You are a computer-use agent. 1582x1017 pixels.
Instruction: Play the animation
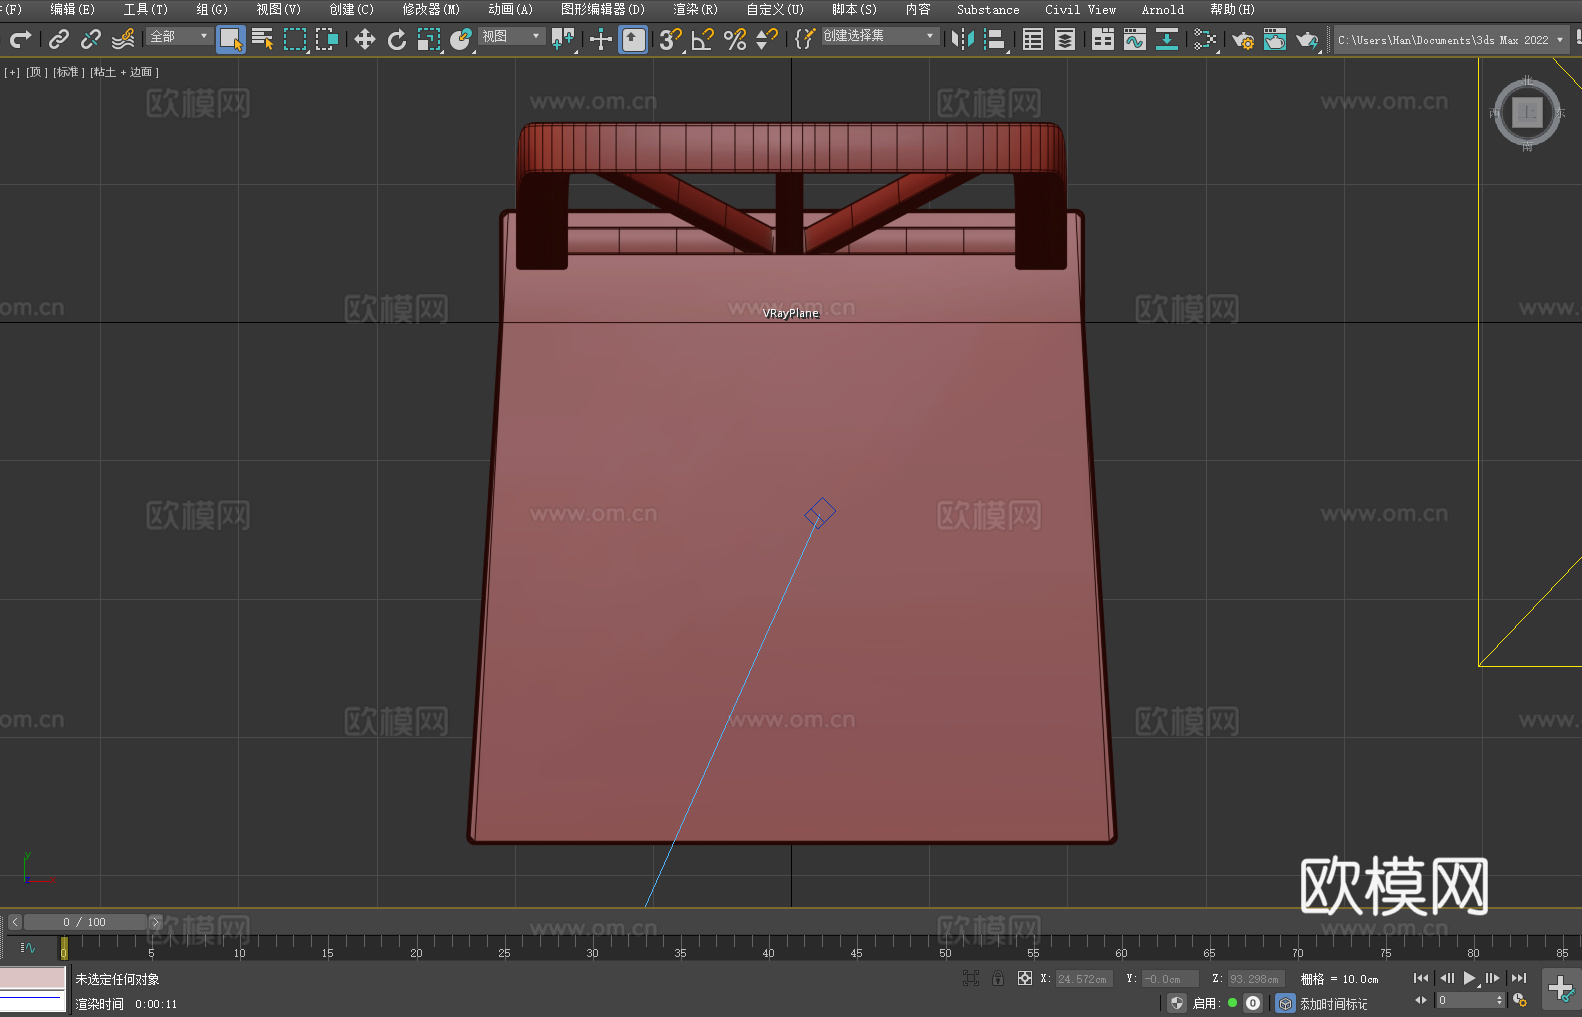pos(1470,978)
